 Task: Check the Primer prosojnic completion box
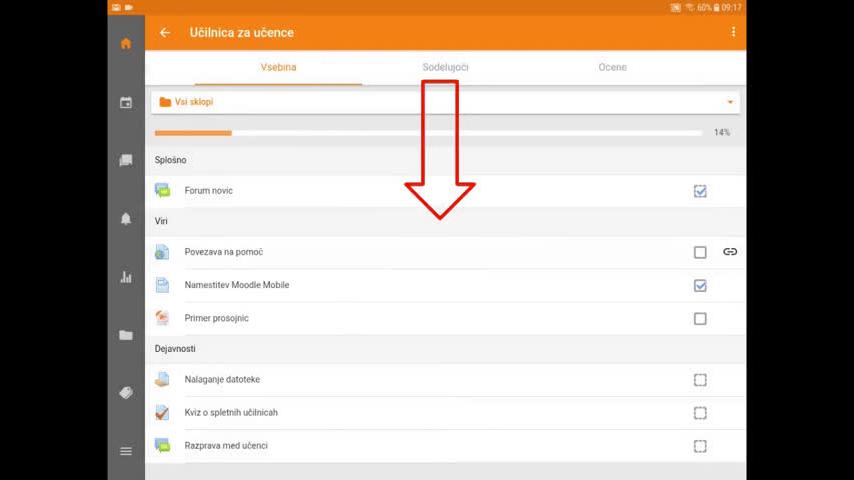click(x=700, y=319)
